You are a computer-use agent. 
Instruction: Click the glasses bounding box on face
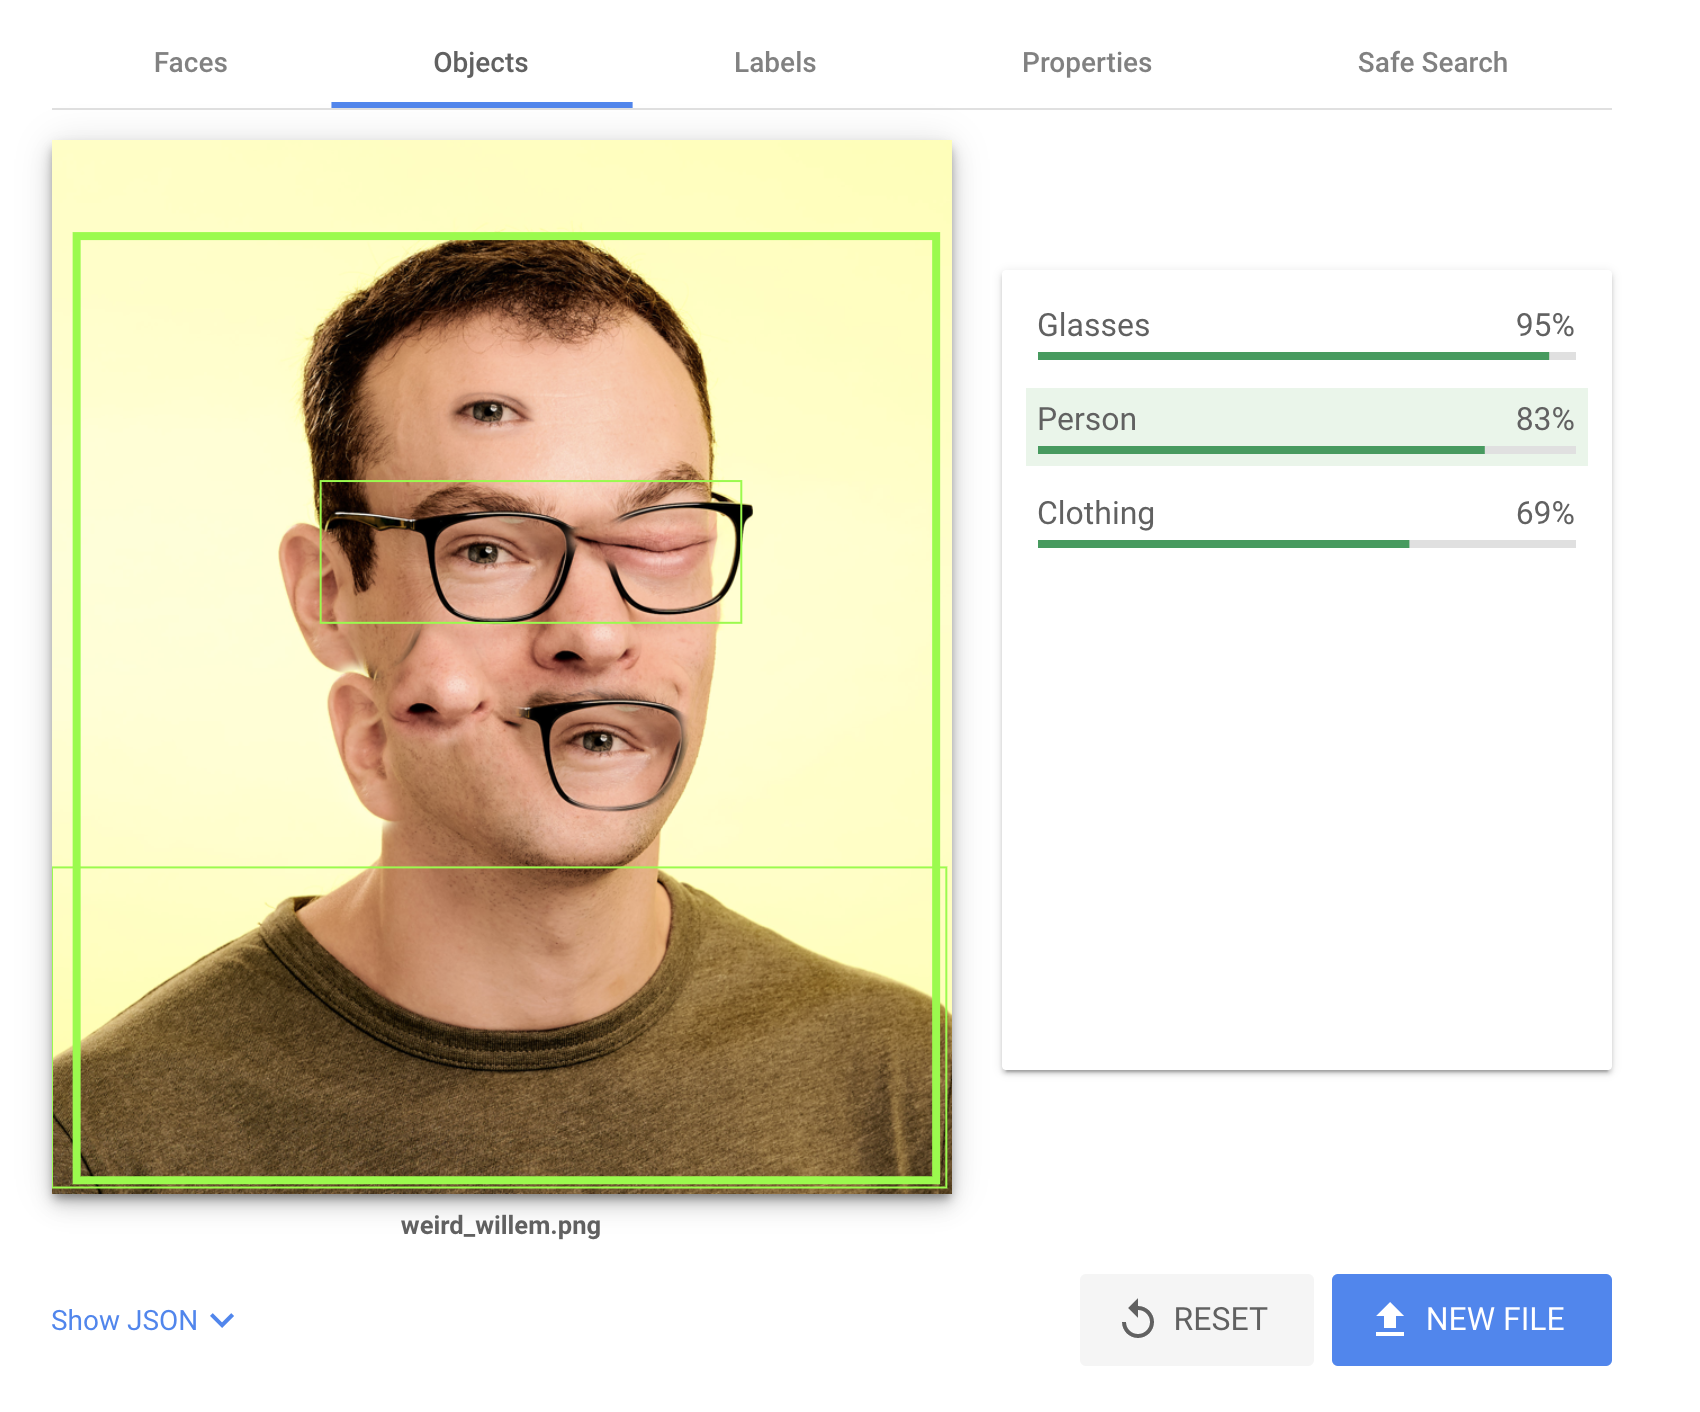[530, 552]
